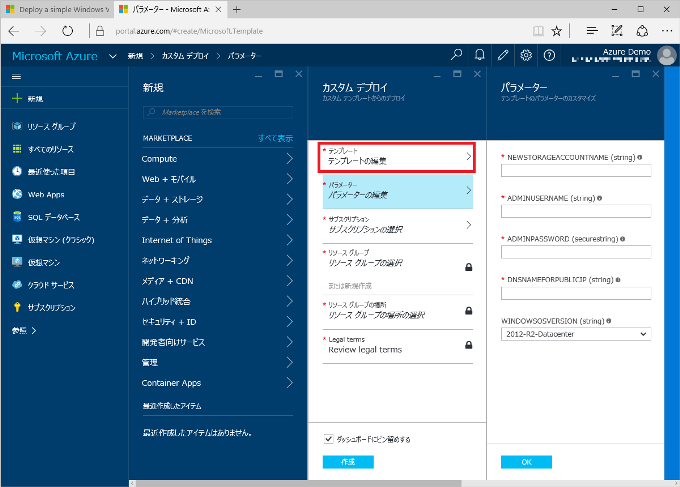Expand the Web + モバイル category

click(x=217, y=179)
